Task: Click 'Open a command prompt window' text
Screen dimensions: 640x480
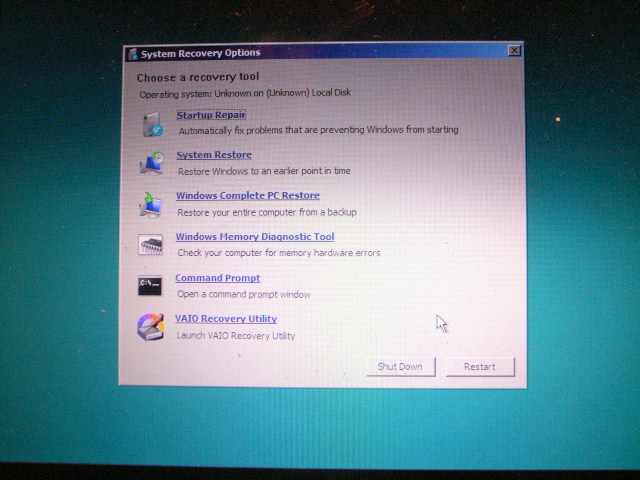Action: 244,294
